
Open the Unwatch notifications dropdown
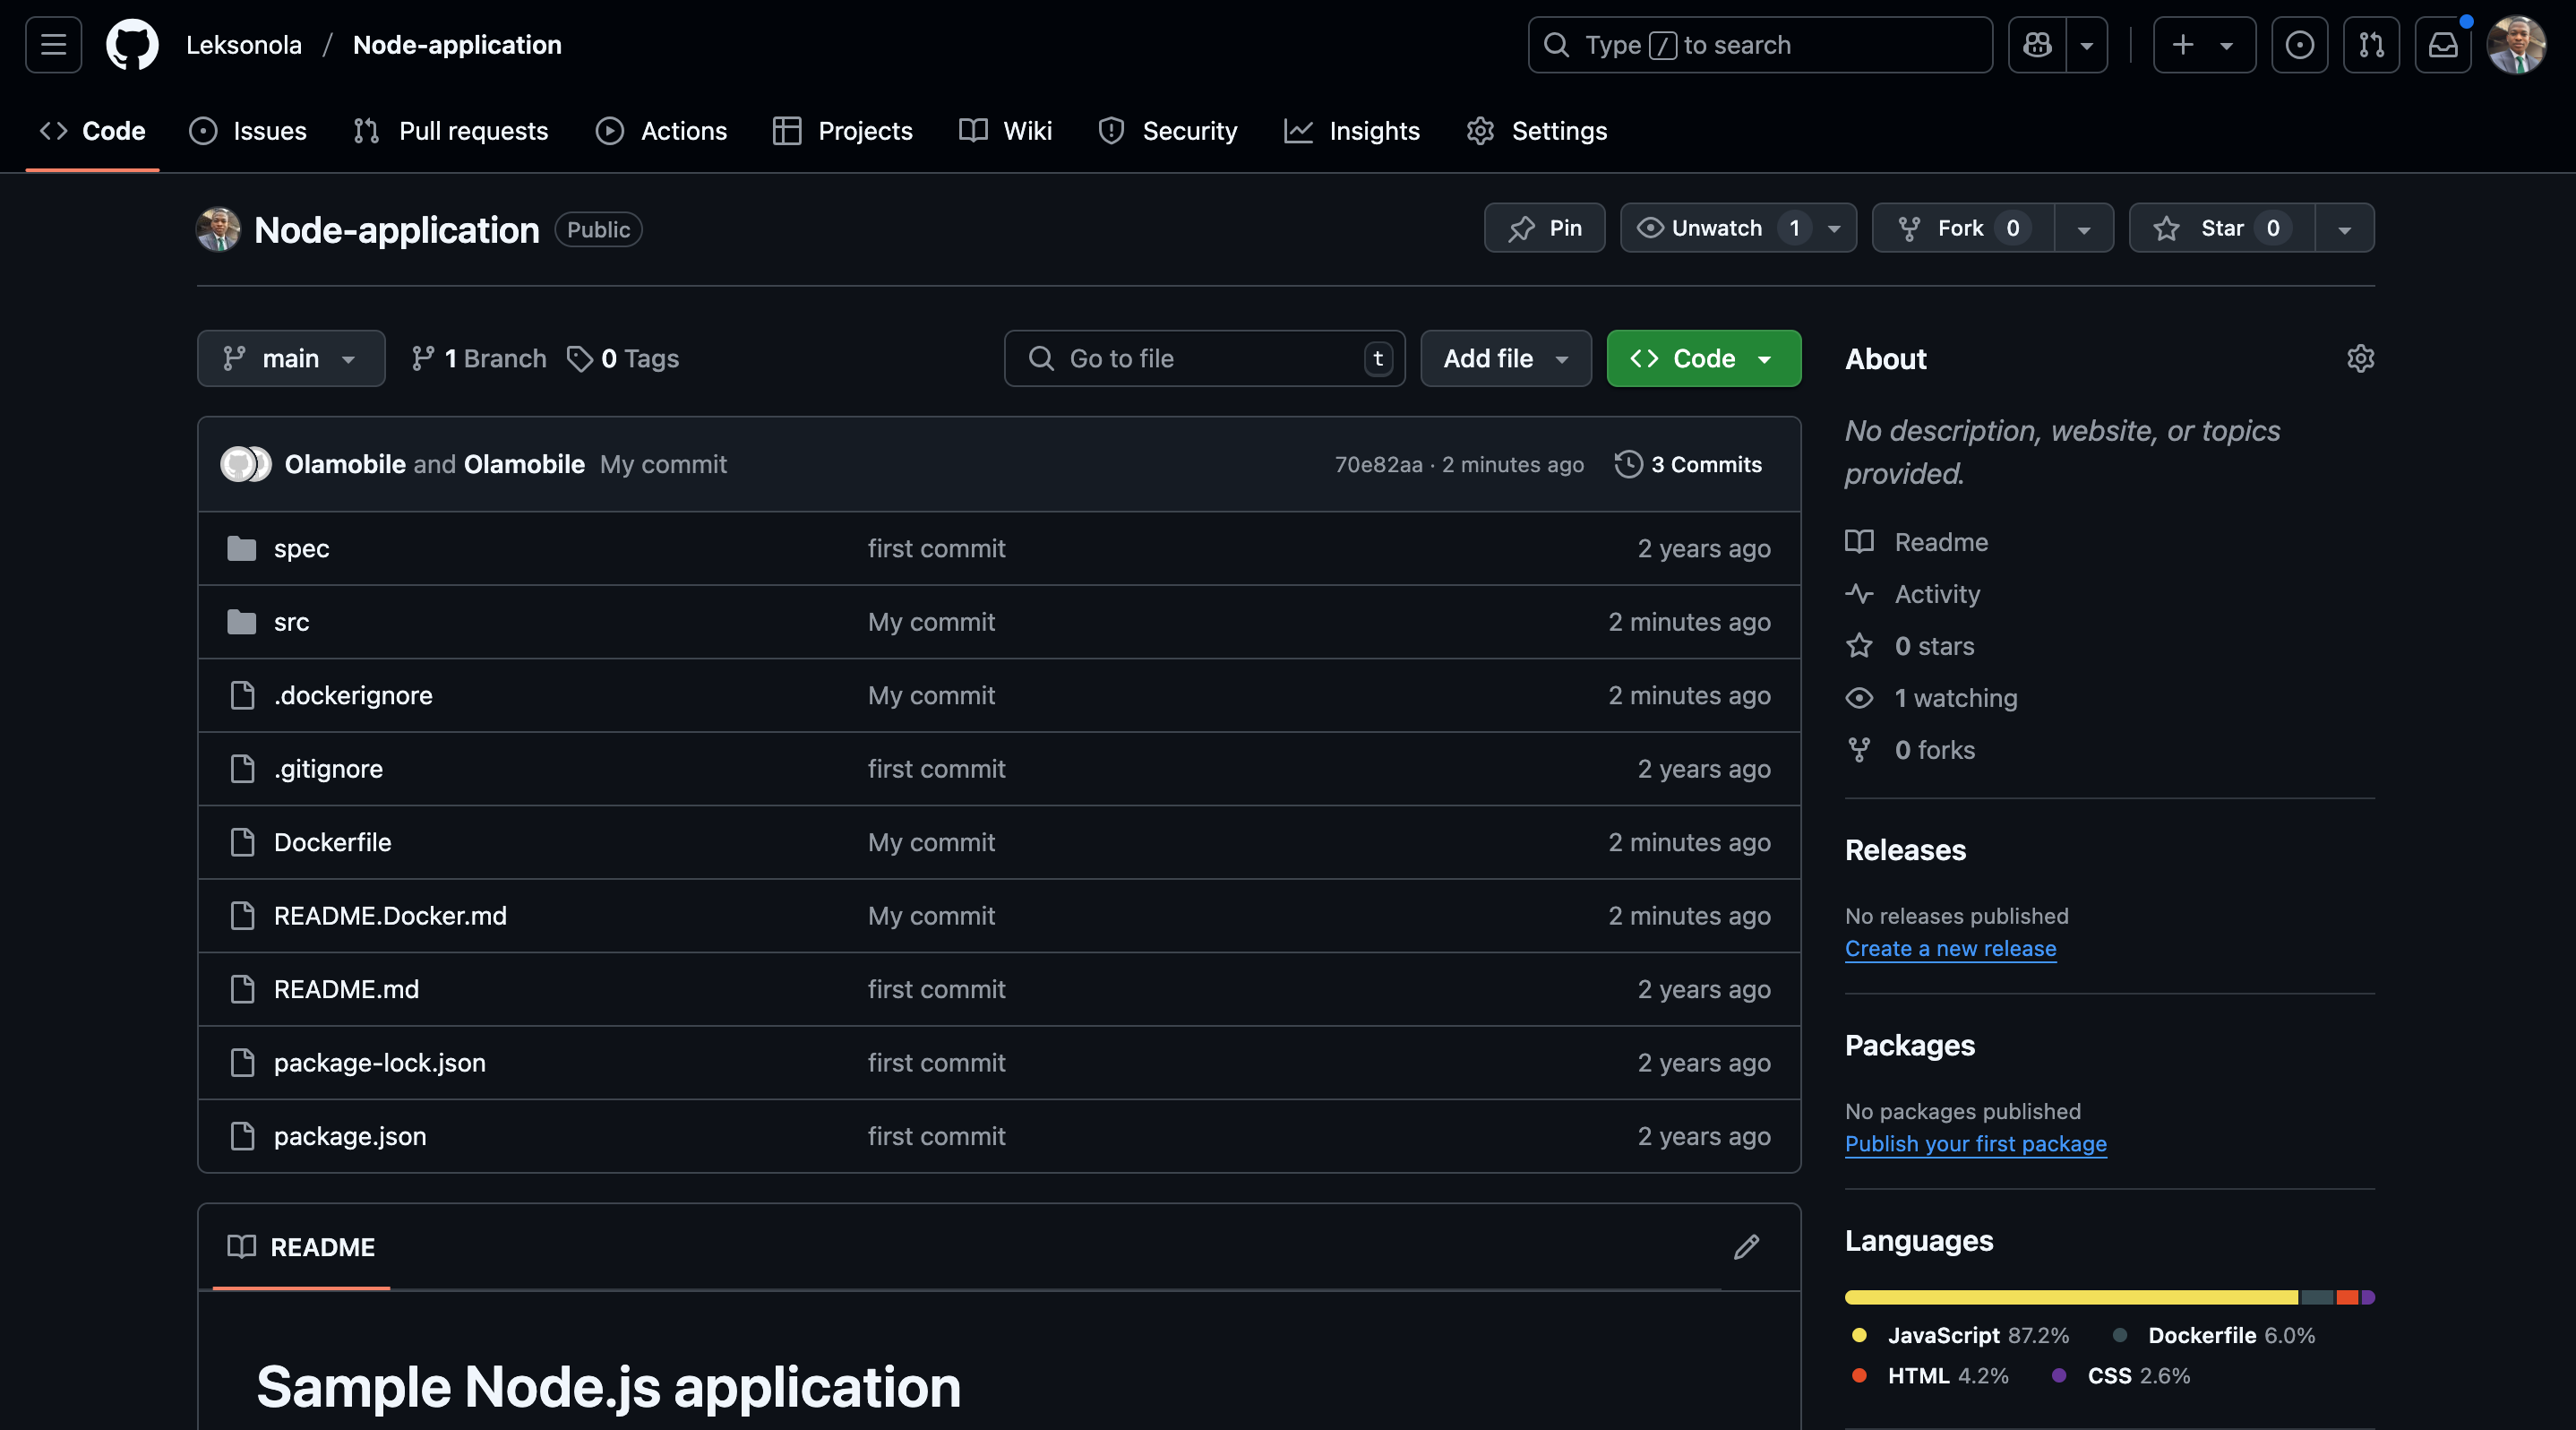click(1738, 228)
